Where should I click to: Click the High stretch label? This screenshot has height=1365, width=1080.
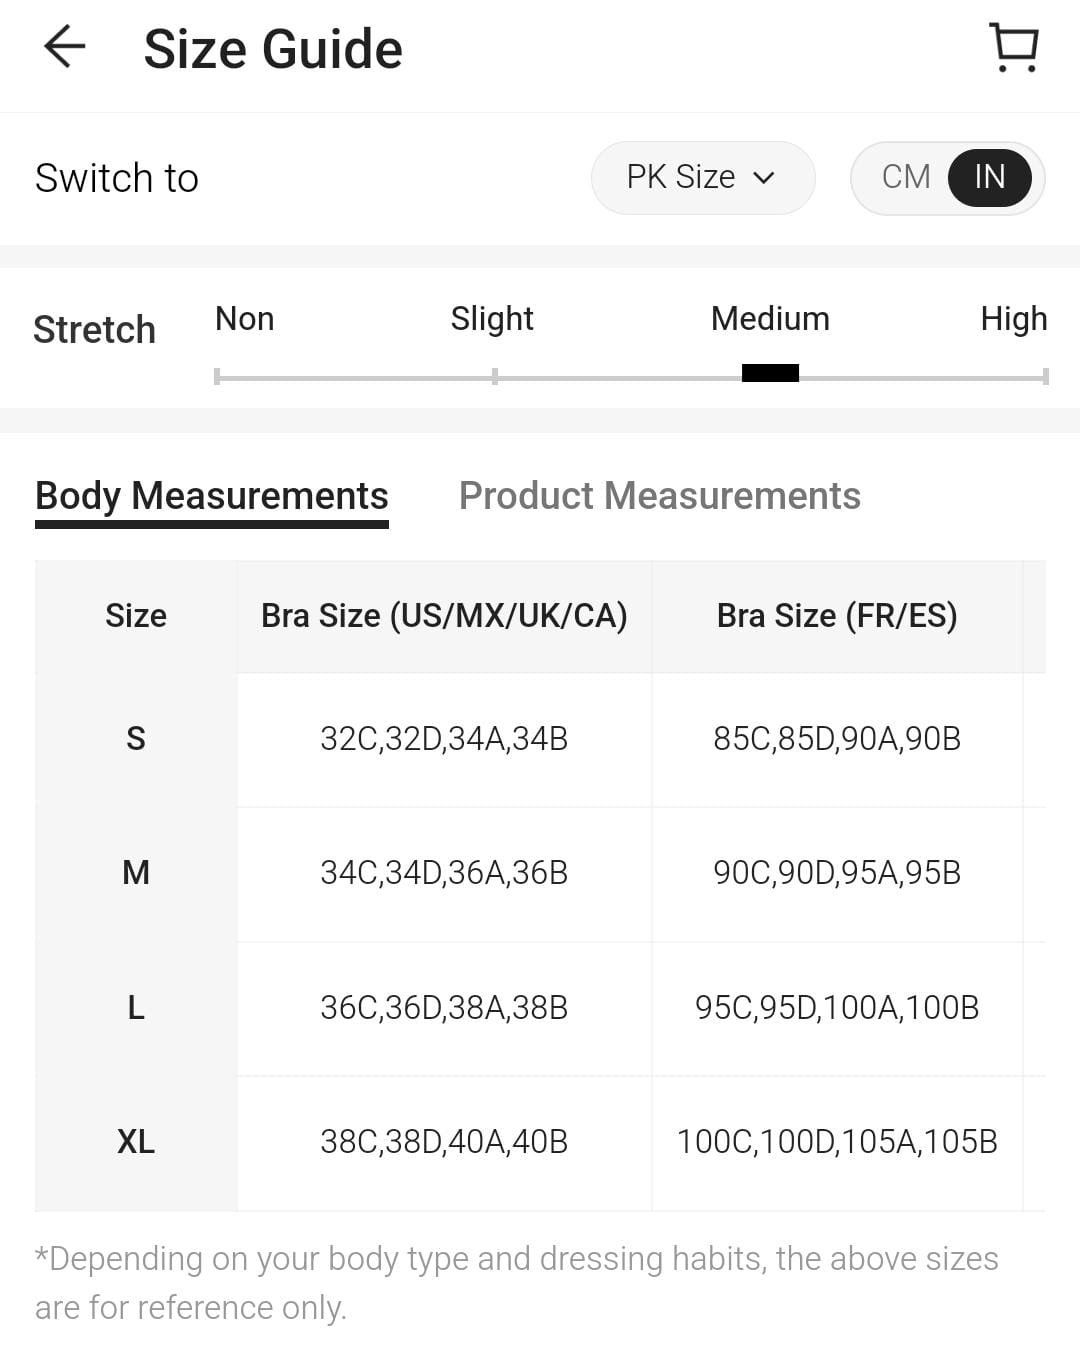pos(1013,319)
